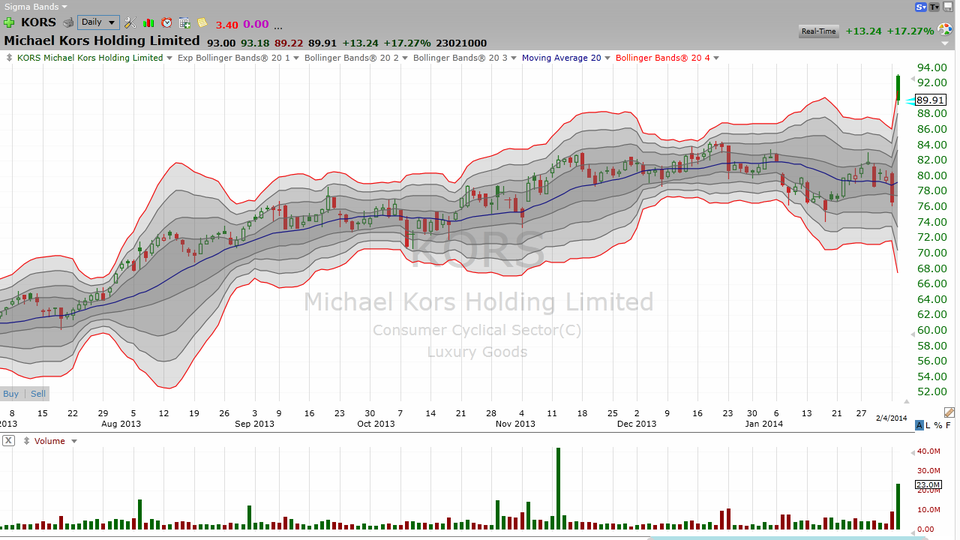Click the magenta 0.00 value
The height and width of the screenshot is (540, 960).
point(256,24)
